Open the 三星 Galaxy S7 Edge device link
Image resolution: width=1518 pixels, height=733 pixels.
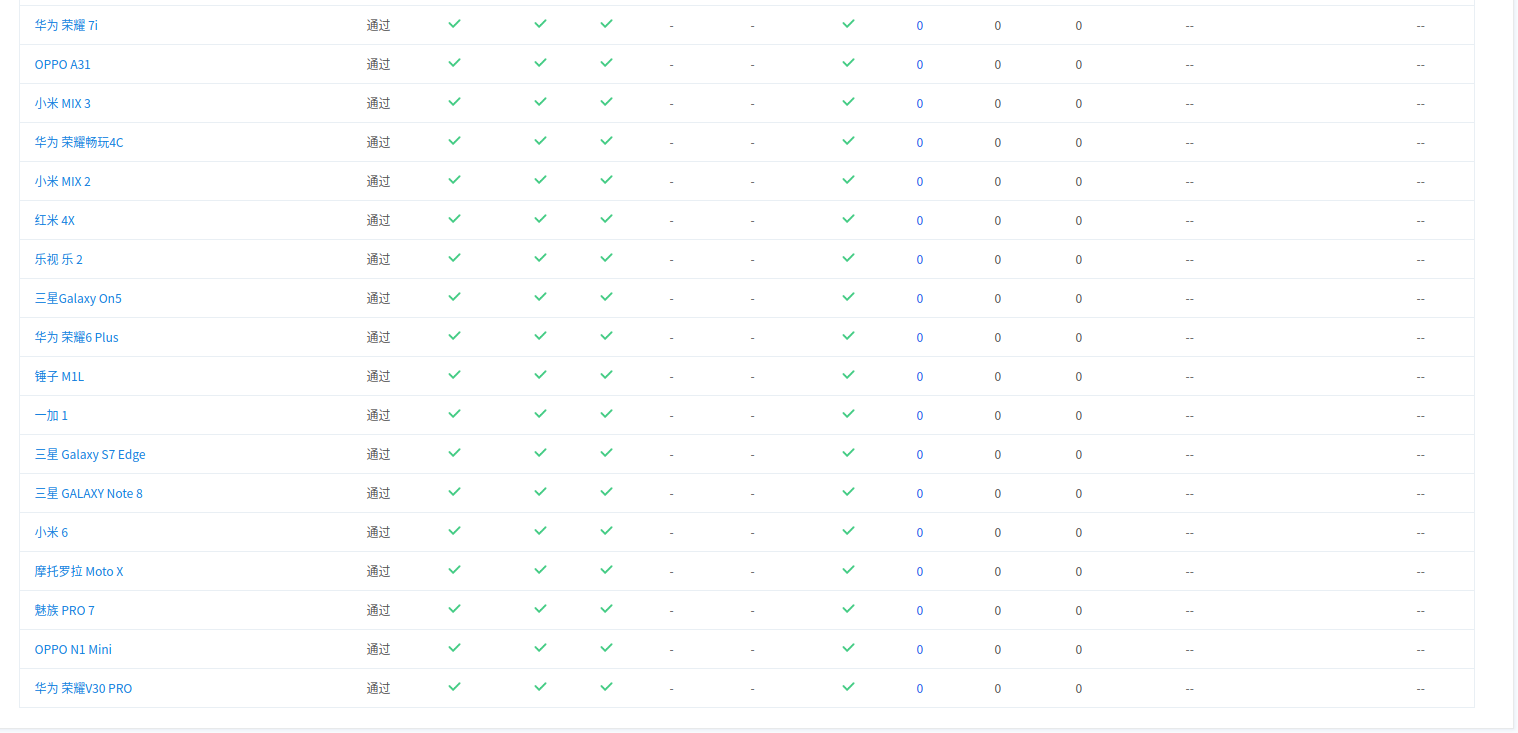(x=90, y=454)
